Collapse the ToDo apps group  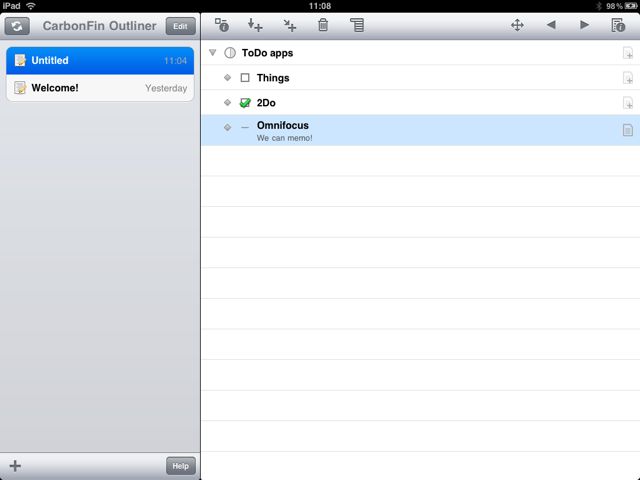point(213,52)
